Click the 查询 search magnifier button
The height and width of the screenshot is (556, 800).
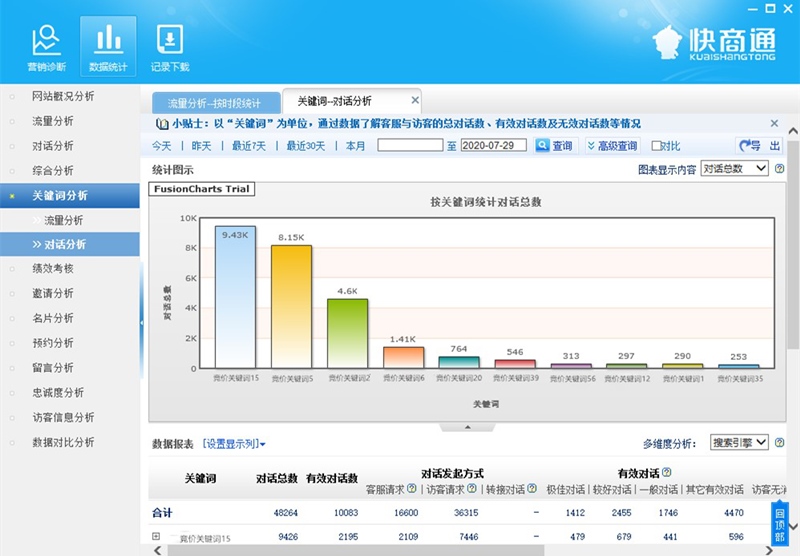tap(555, 146)
